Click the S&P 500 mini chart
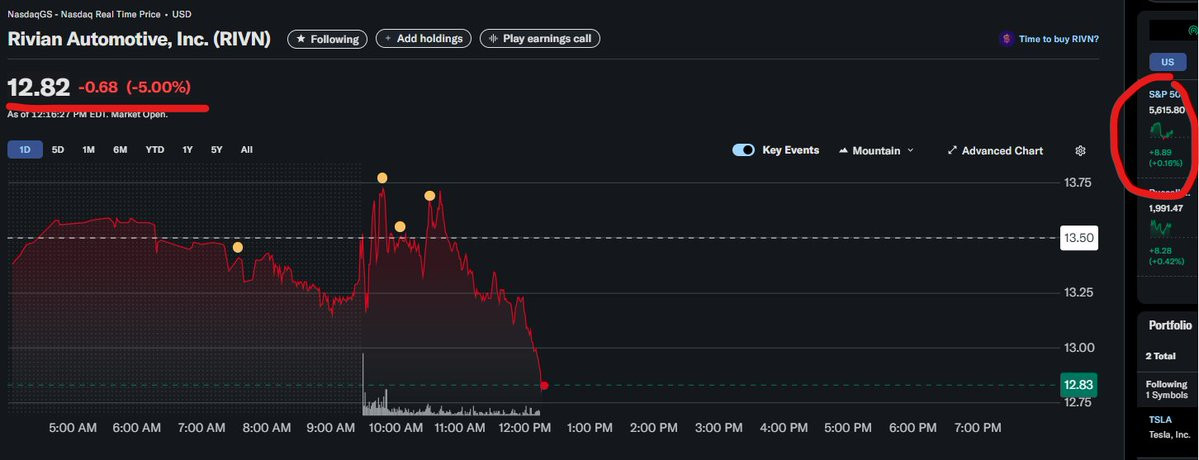This screenshot has height=460, width=1199. (1162, 131)
